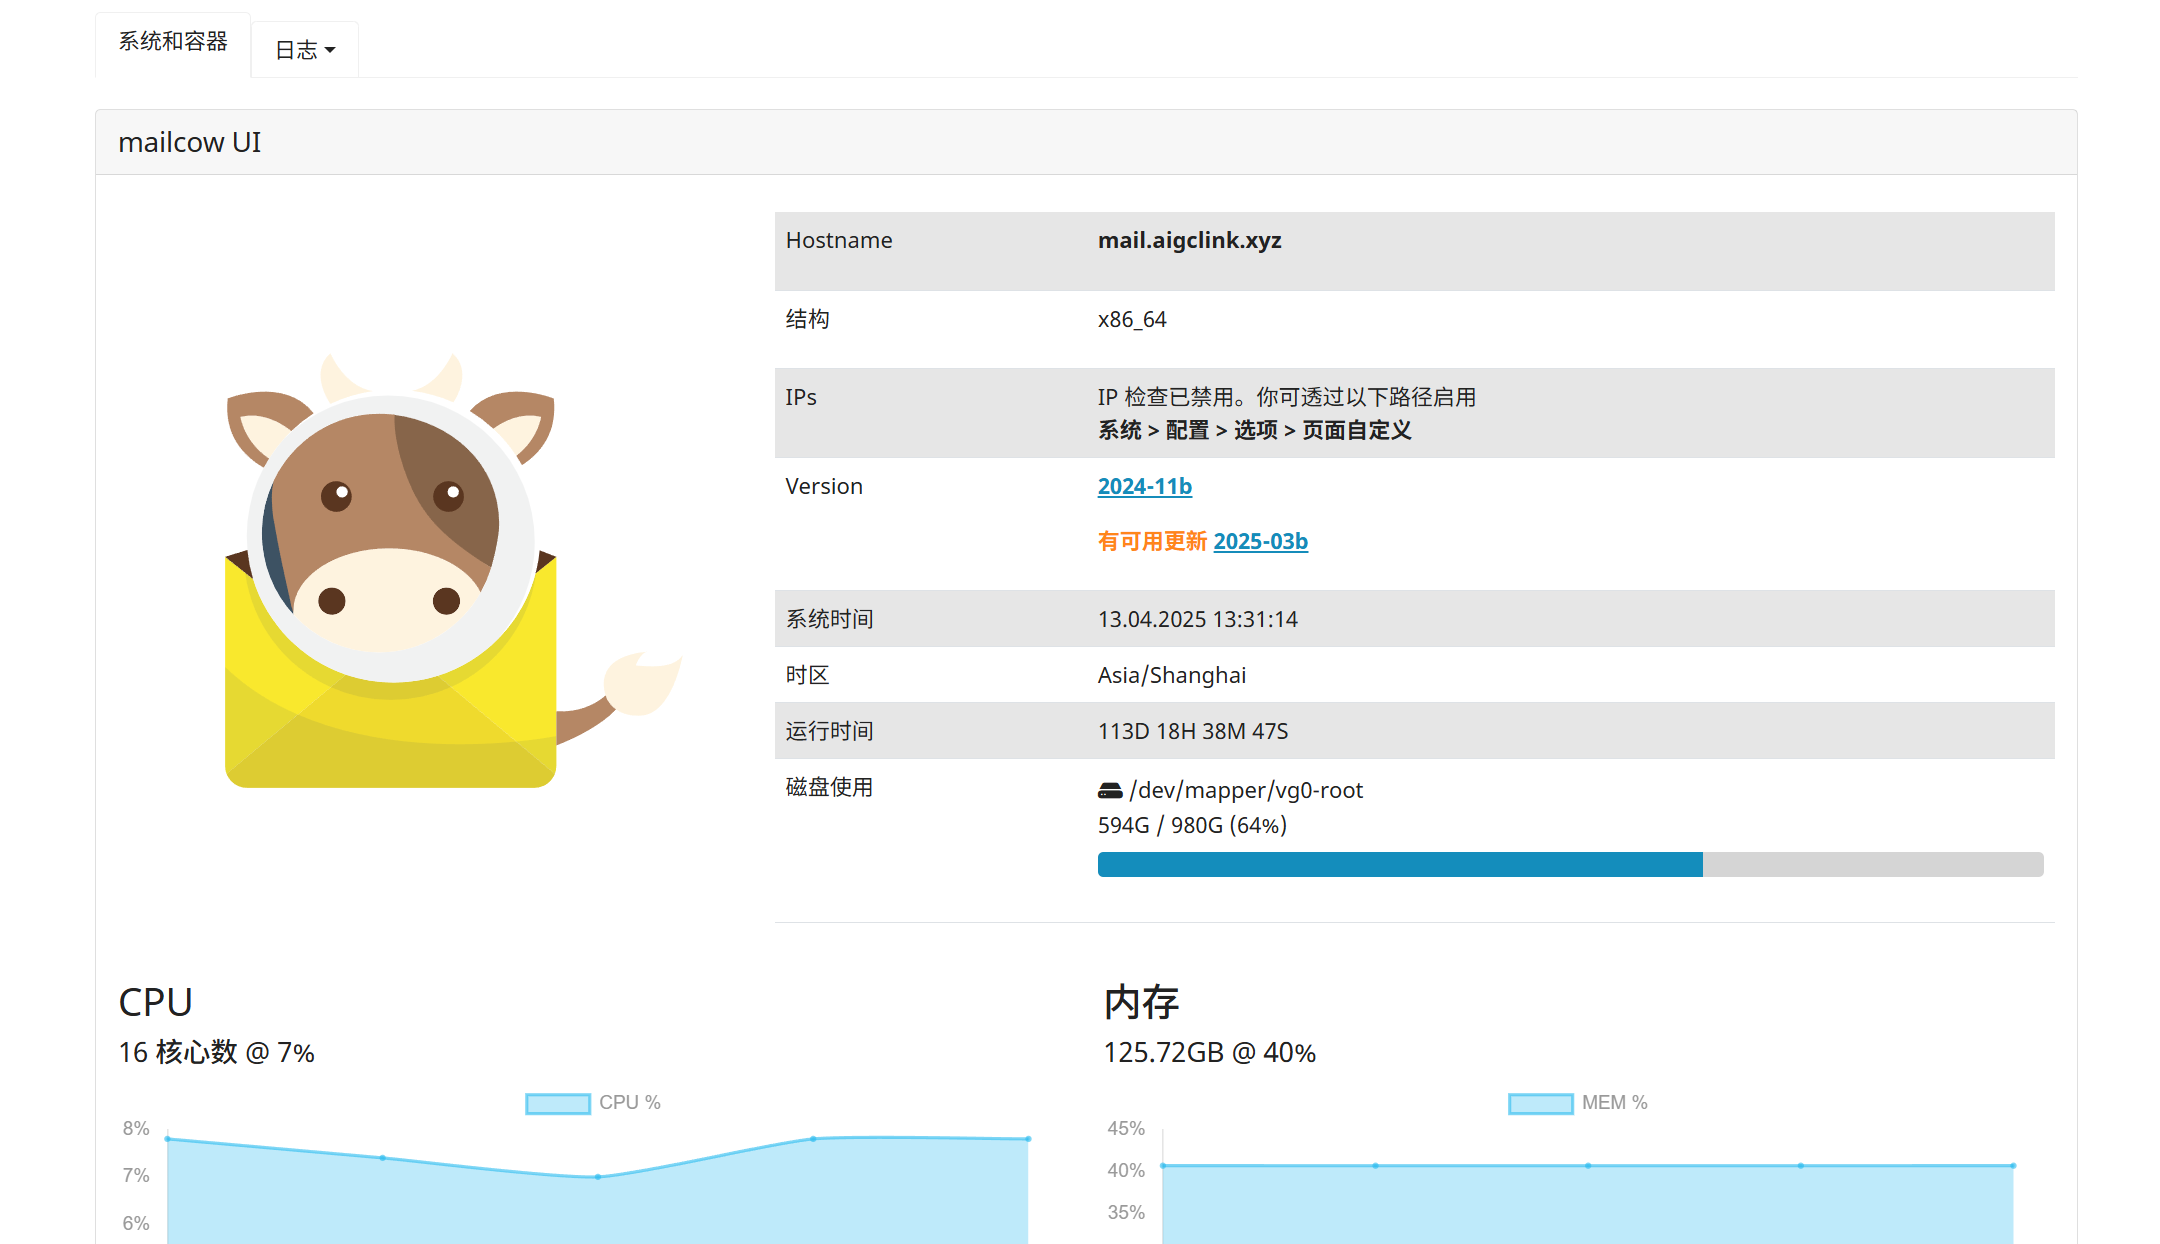Click the mailcow cow logo image
This screenshot has width=2160, height=1244.
point(453,570)
